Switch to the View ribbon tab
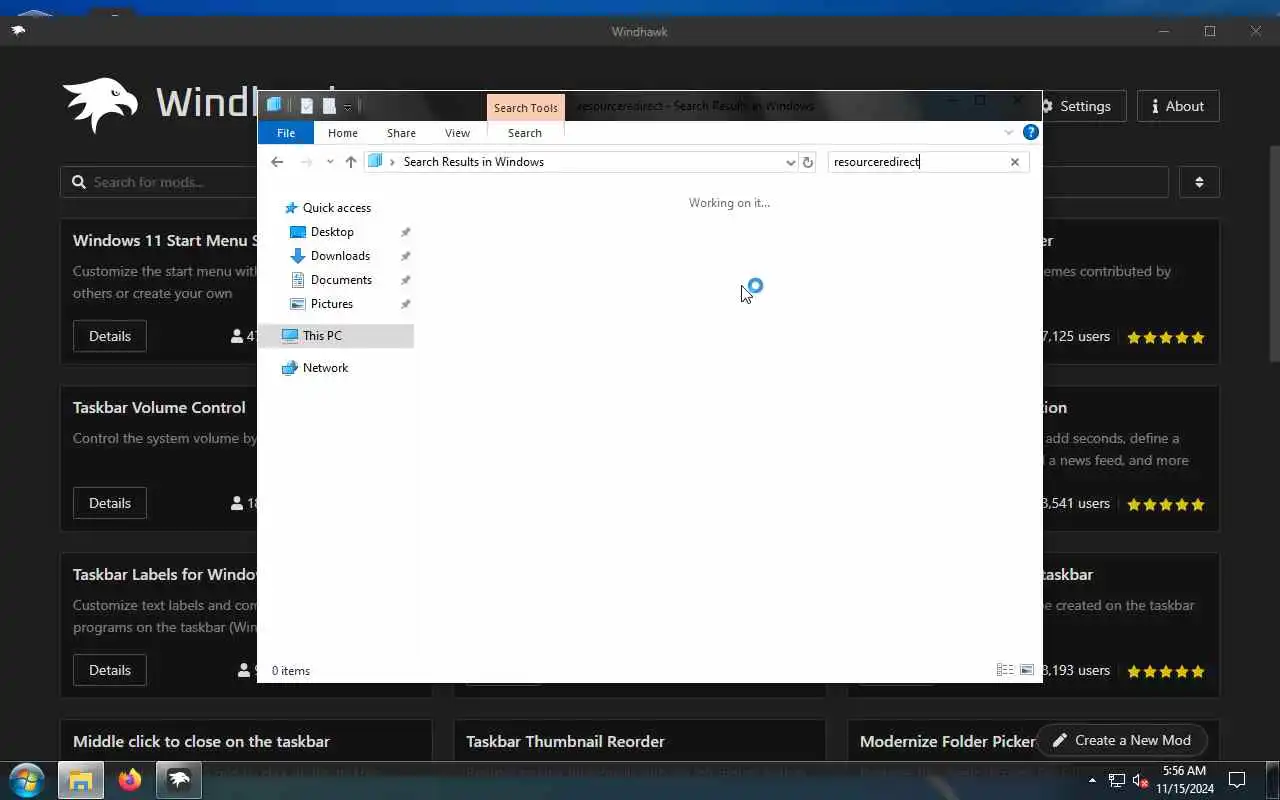Image resolution: width=1280 pixels, height=800 pixels. pyautogui.click(x=457, y=133)
